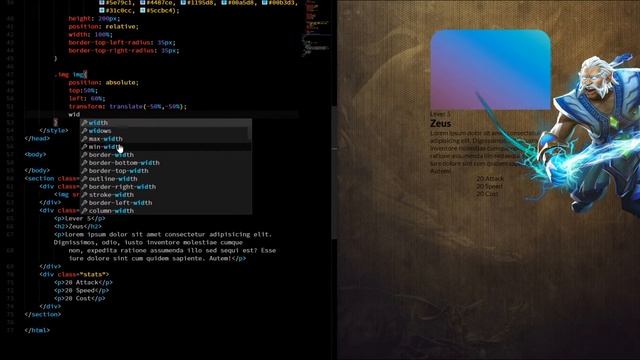Click the 'position: absolute;' line
Image resolution: width=640 pixels, height=360 pixels.
click(x=104, y=82)
